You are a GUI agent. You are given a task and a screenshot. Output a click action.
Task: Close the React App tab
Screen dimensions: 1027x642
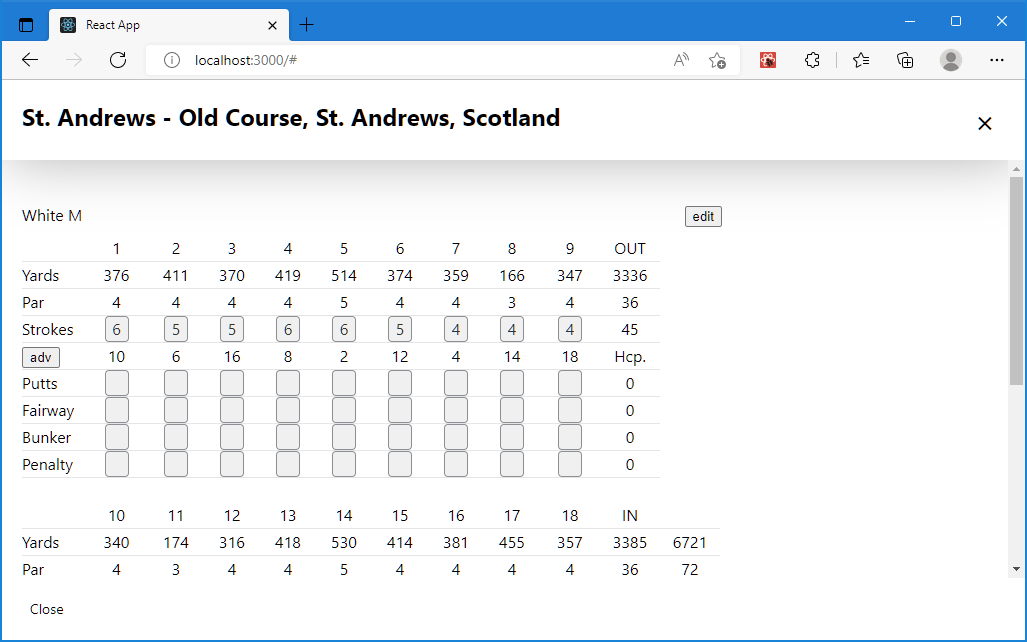272,26
